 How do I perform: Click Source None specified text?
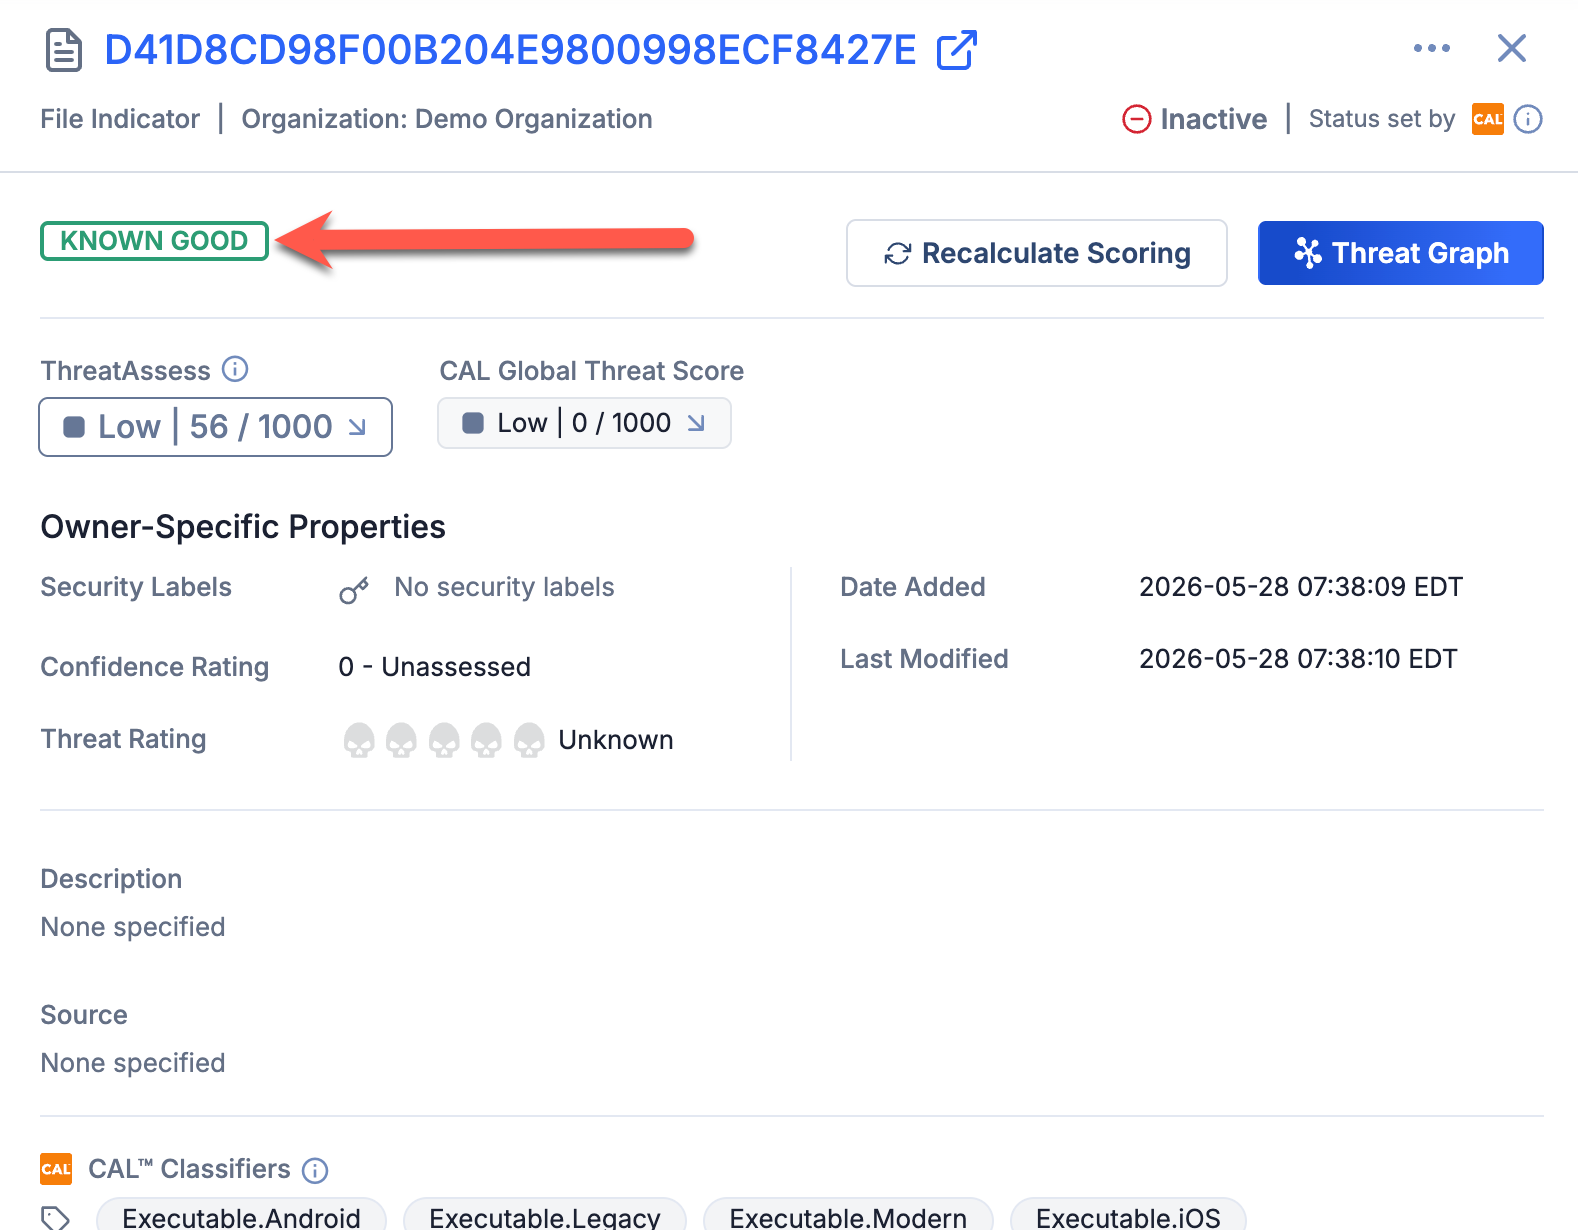click(133, 1063)
